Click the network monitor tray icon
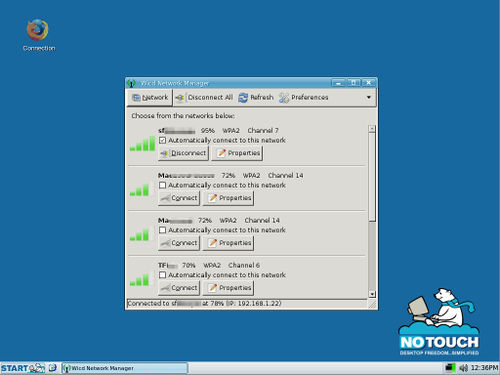500x375 pixels. tap(450, 368)
